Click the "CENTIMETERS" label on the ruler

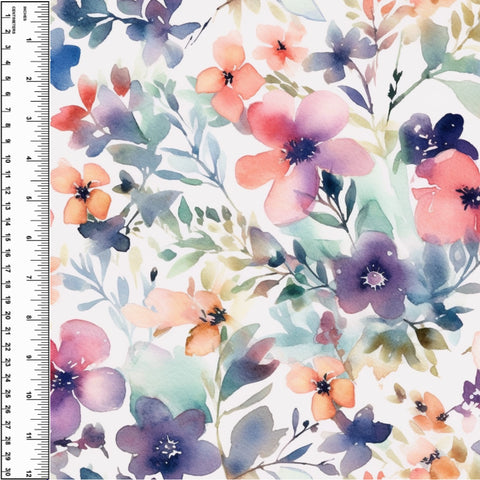click(x=14, y=20)
